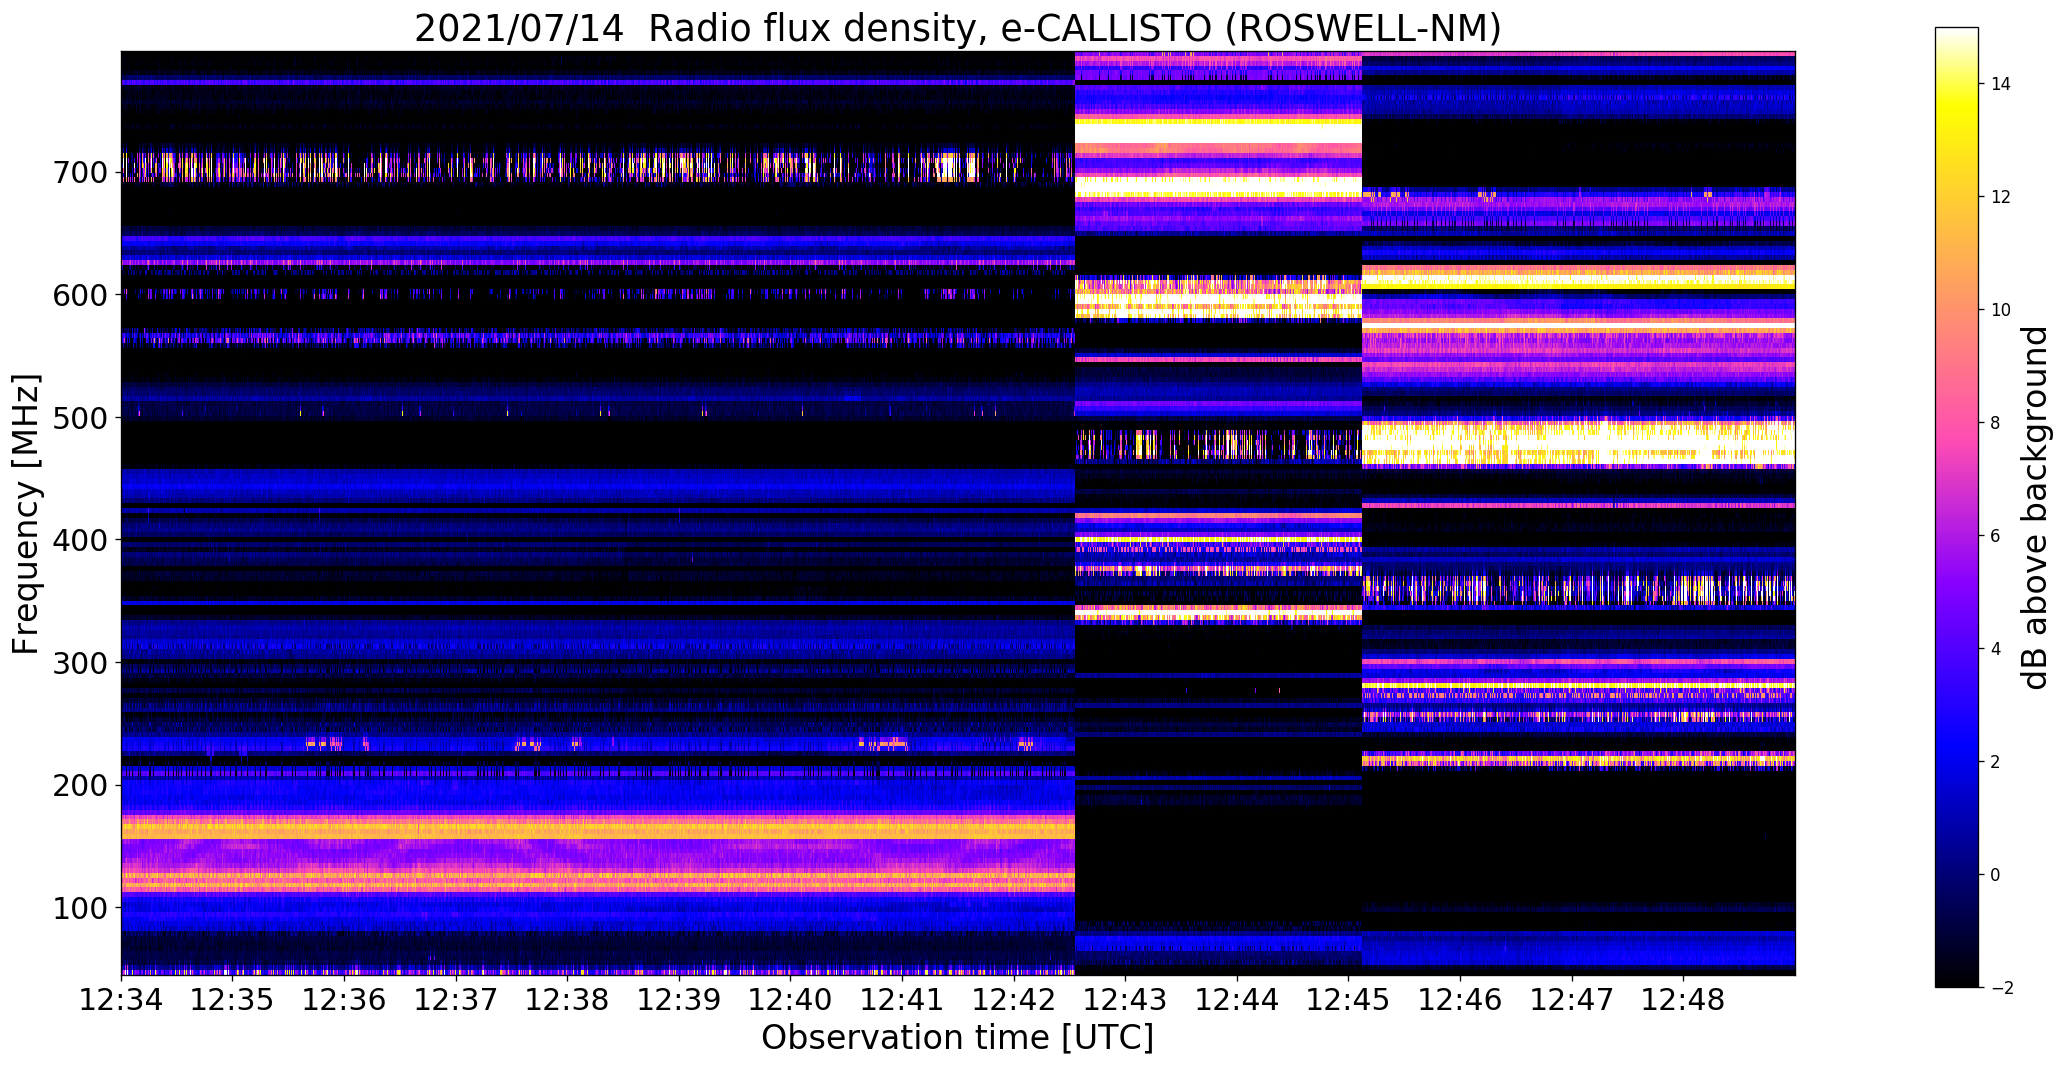
Task: Click the 12:35 time tick label
Action: [x=233, y=1000]
